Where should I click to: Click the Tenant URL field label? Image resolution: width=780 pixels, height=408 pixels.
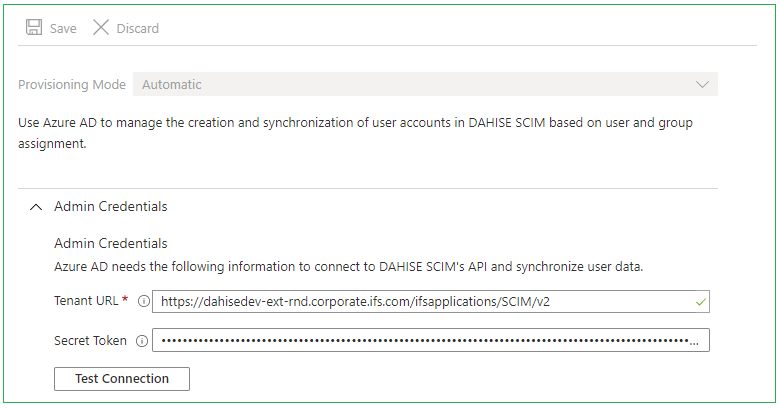[87, 301]
